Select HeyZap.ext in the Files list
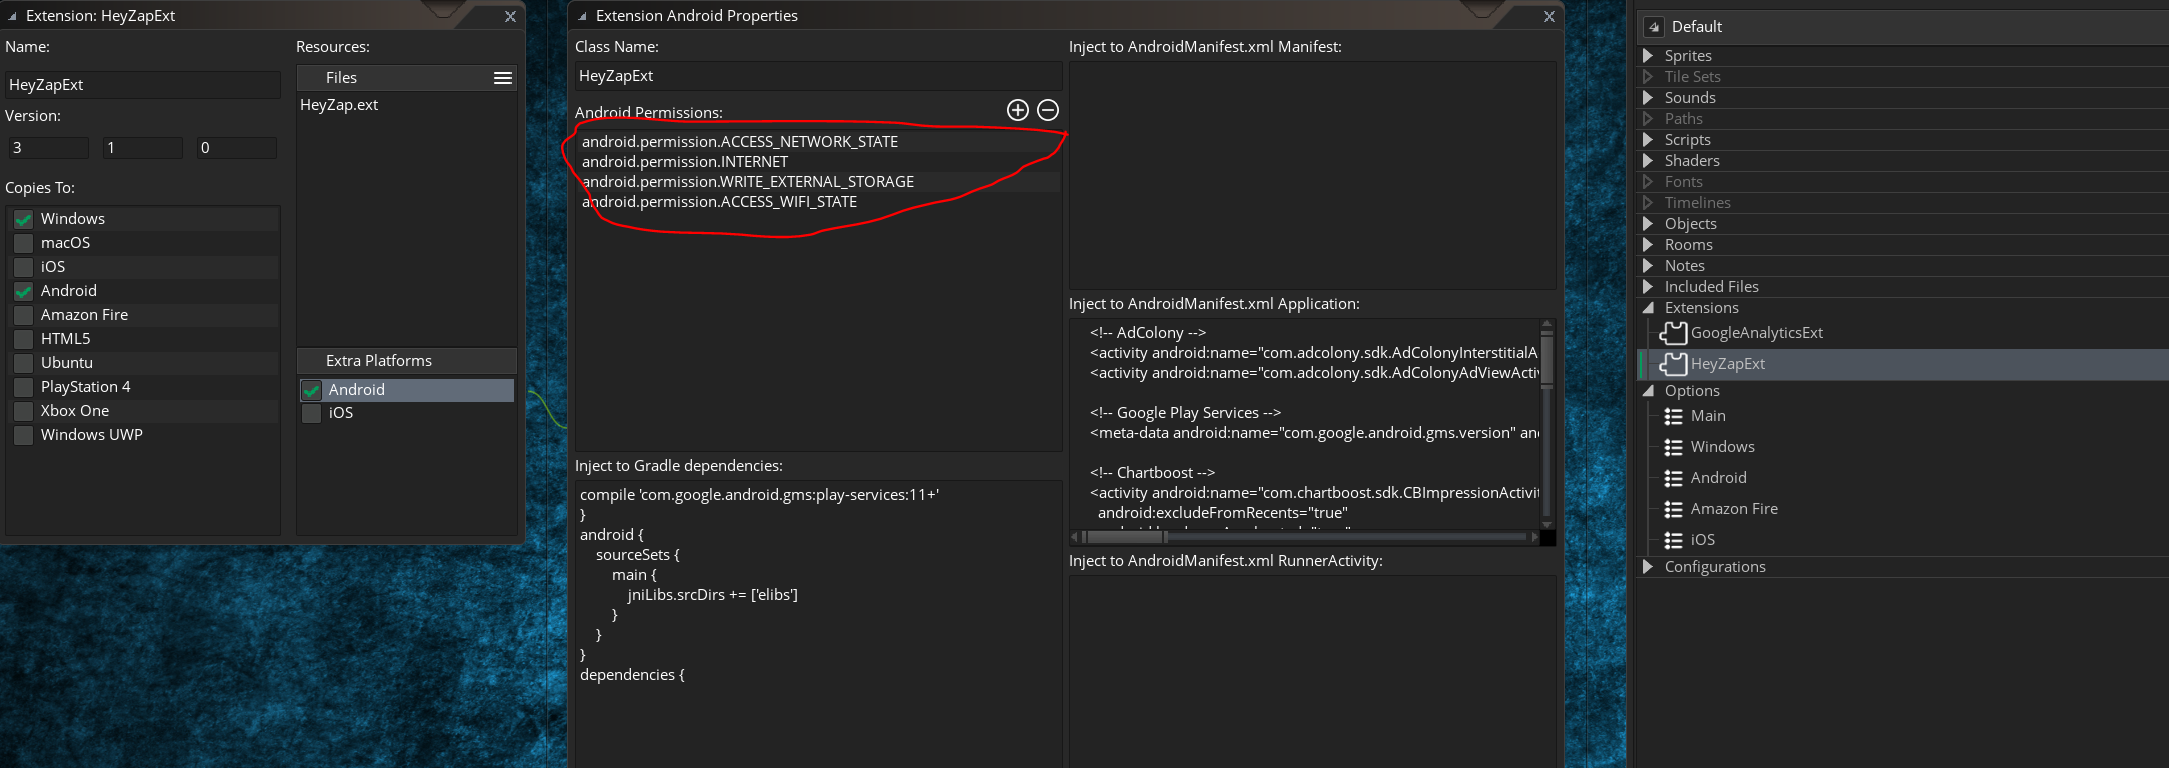Screen dimensions: 2169x768 coord(339,105)
